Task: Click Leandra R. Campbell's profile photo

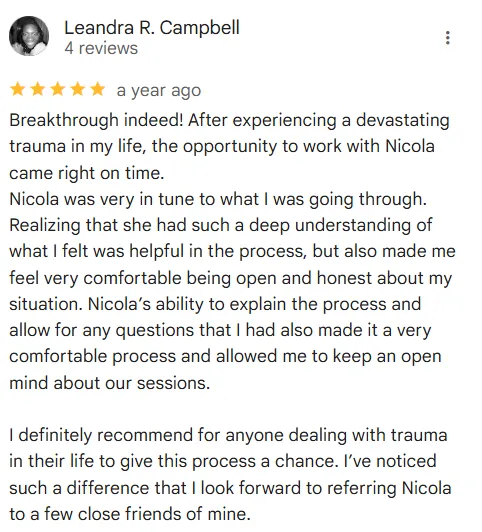Action: click(x=29, y=36)
